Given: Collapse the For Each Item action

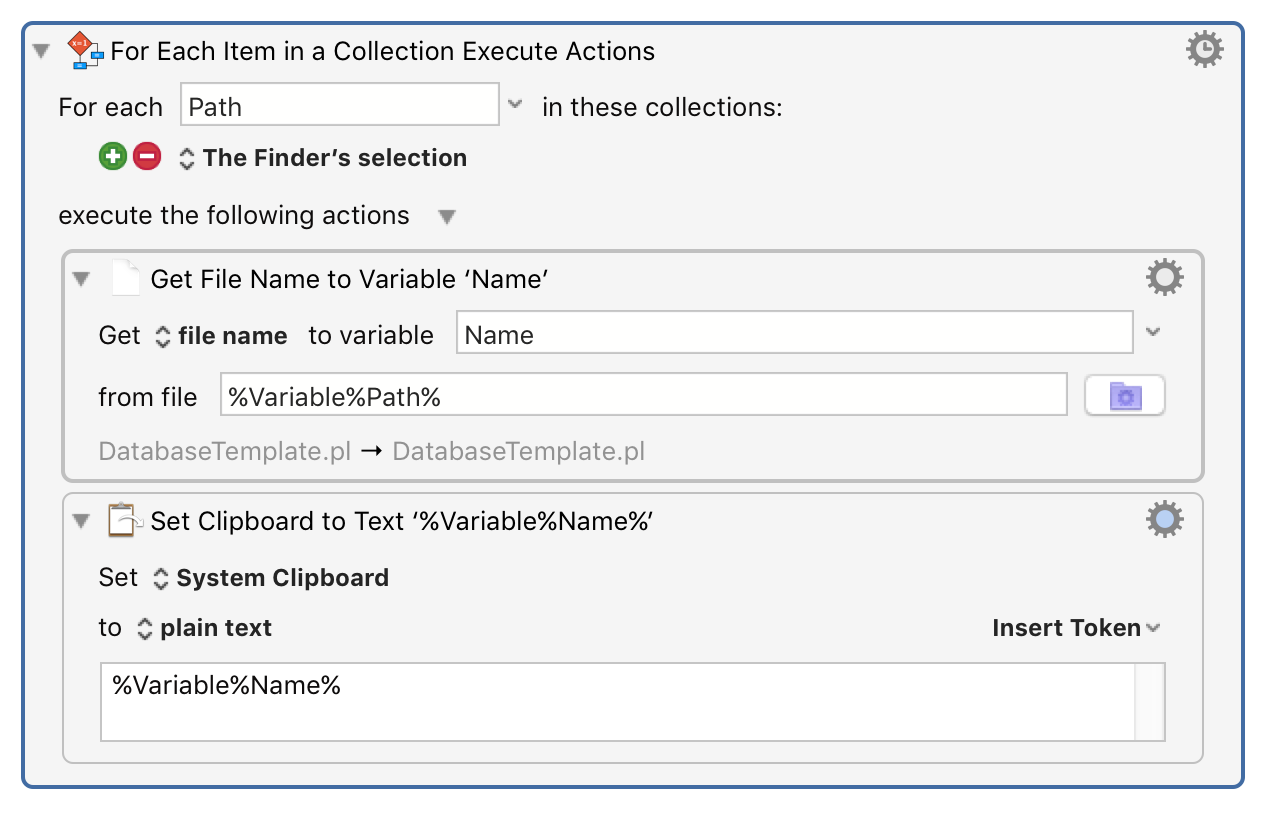Looking at the screenshot, I should [41, 50].
